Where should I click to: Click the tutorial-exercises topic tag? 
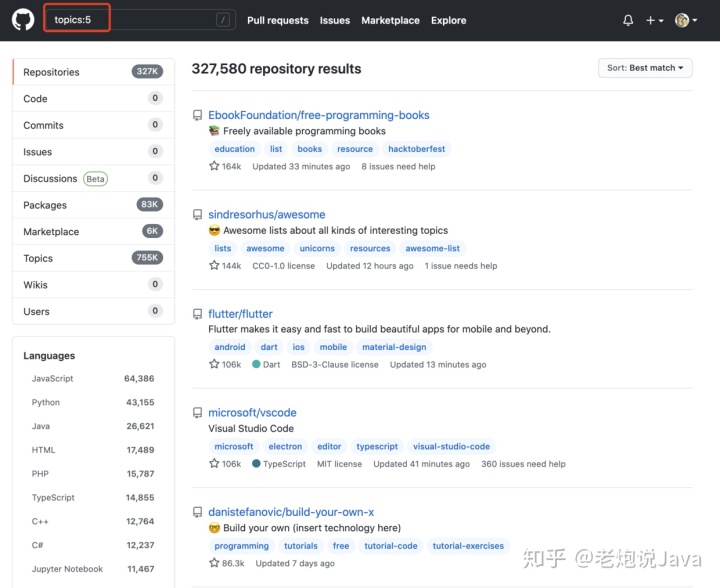pyautogui.click(x=468, y=546)
